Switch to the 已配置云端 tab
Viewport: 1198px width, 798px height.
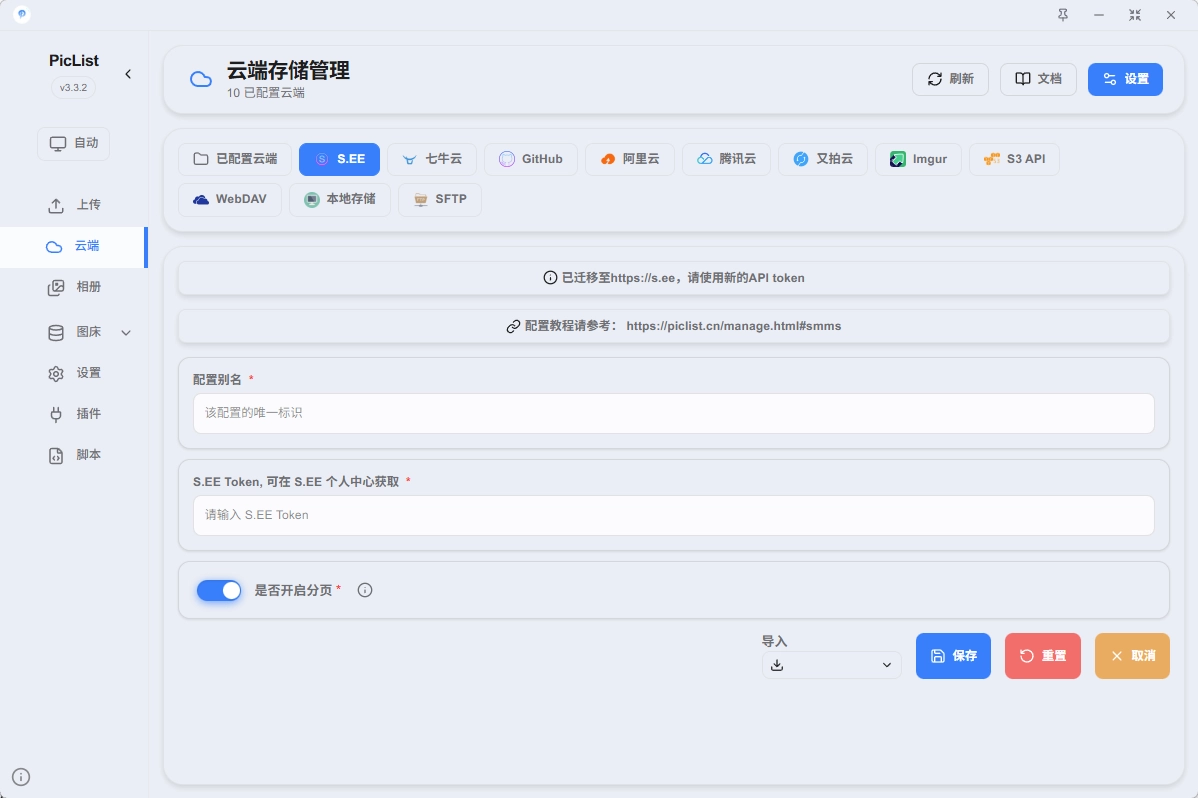click(x=235, y=159)
